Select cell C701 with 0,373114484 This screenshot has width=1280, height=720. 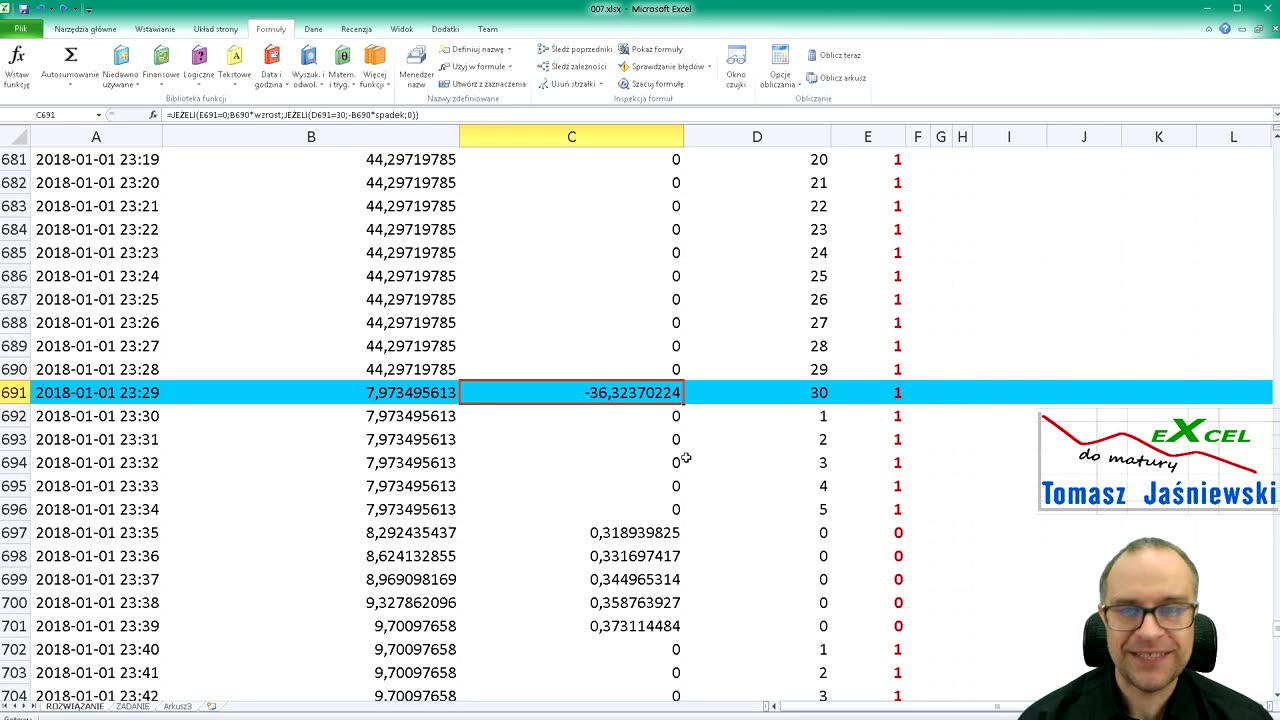coord(571,626)
